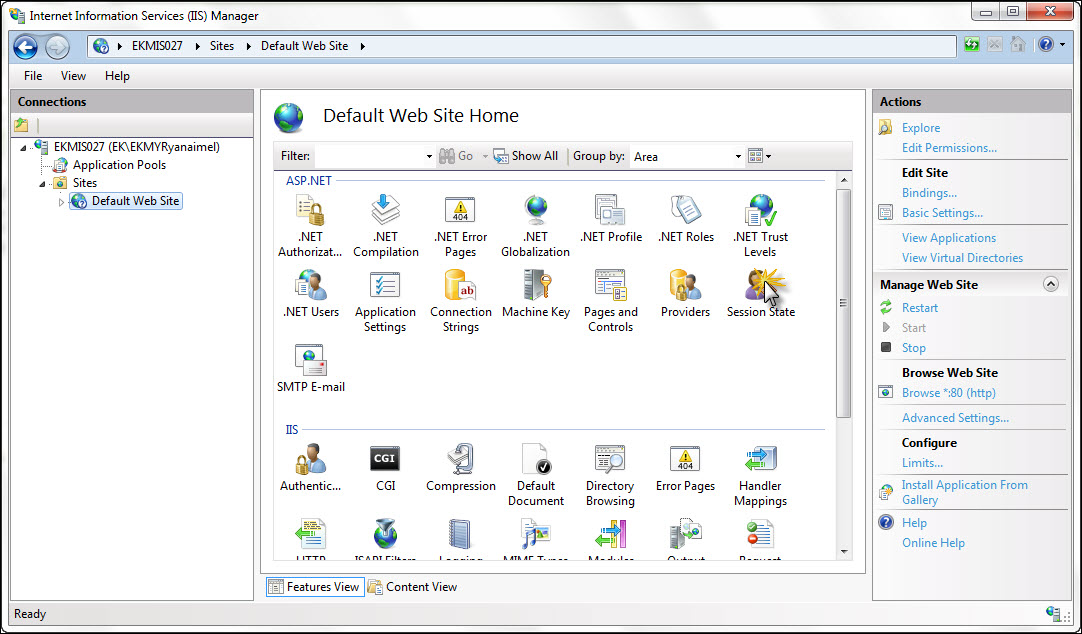
Task: Click the Go filter button
Action: [457, 156]
